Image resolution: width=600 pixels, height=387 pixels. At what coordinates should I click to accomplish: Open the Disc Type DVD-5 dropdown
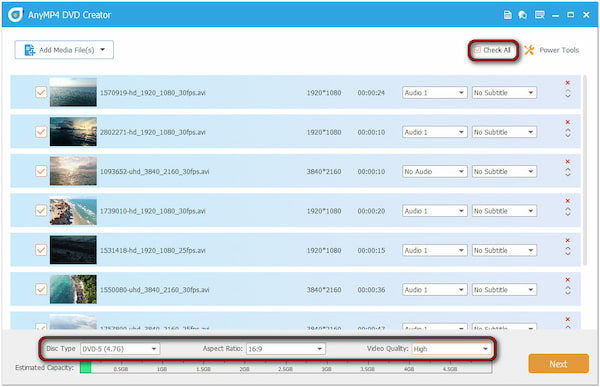pyautogui.click(x=120, y=349)
